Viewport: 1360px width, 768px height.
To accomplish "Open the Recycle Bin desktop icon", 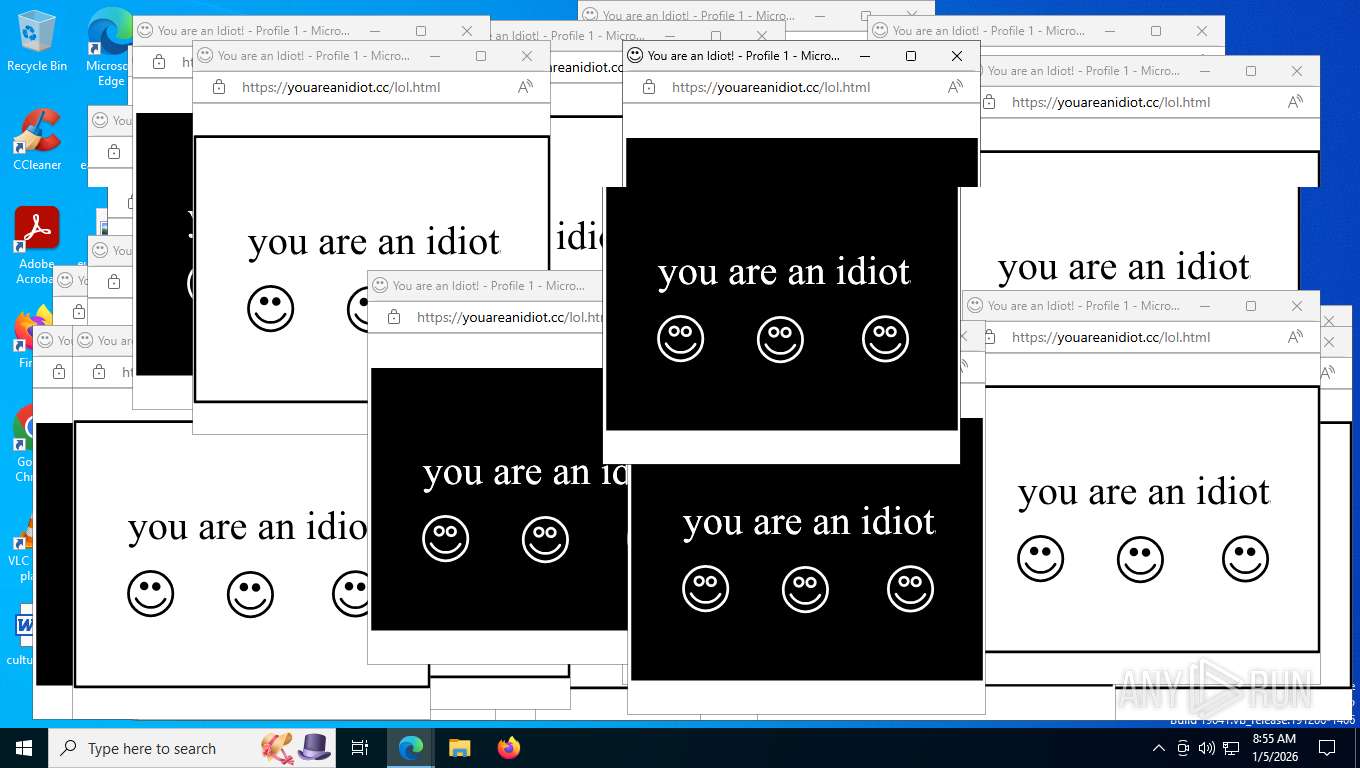I will 36,40.
